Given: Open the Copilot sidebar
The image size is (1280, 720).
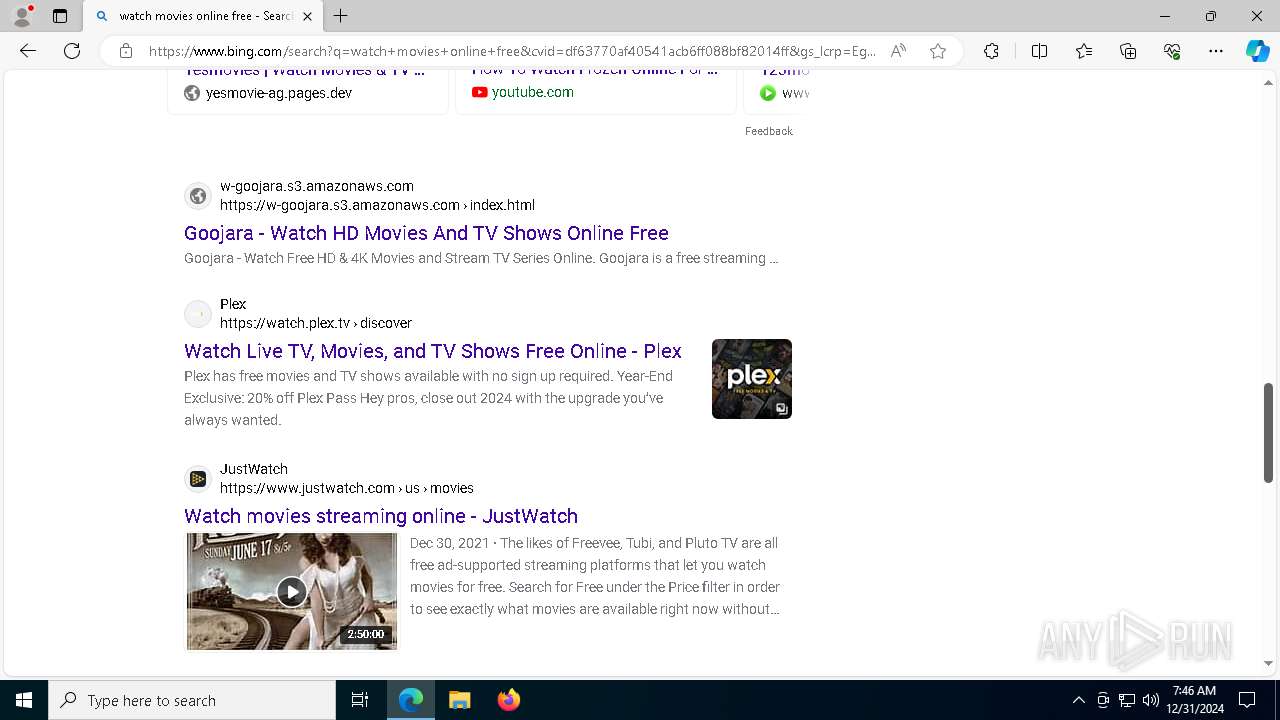Looking at the screenshot, I should tap(1257, 51).
